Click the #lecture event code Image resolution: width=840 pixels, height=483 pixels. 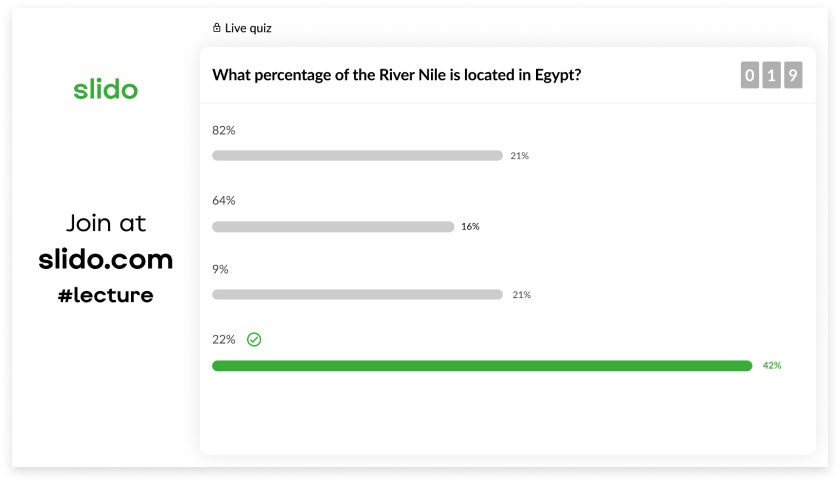[106, 295]
